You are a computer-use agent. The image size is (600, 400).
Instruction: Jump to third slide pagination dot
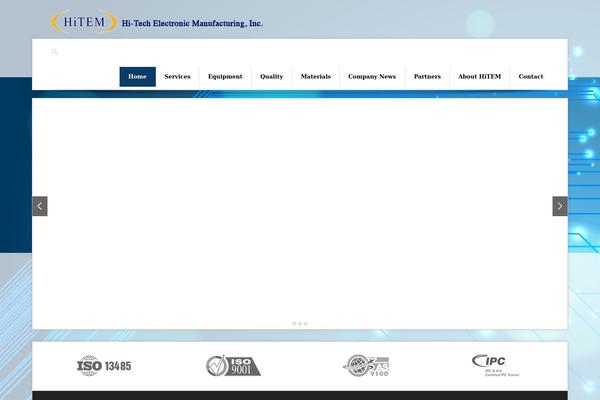tap(306, 324)
